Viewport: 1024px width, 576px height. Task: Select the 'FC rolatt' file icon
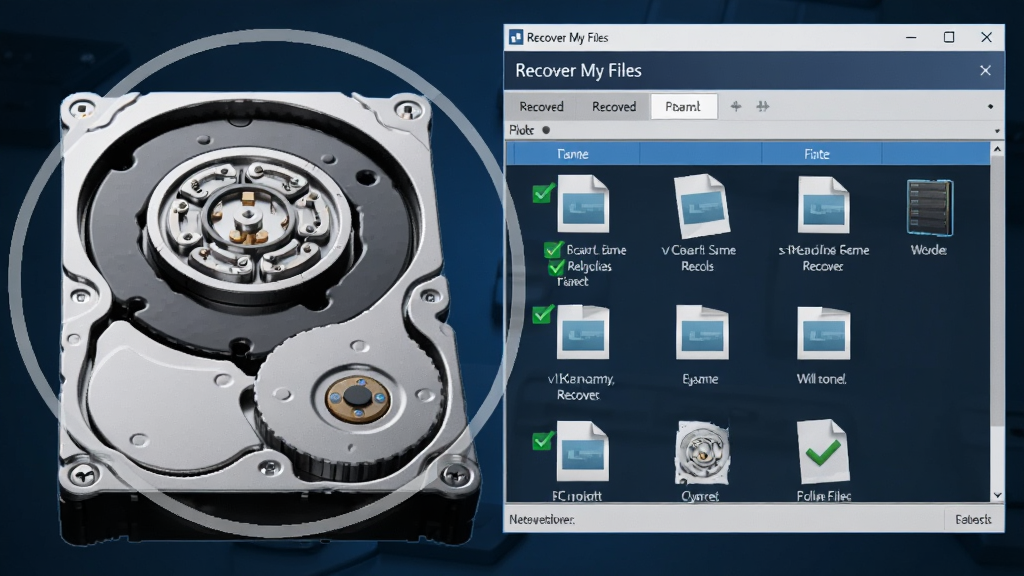[582, 451]
